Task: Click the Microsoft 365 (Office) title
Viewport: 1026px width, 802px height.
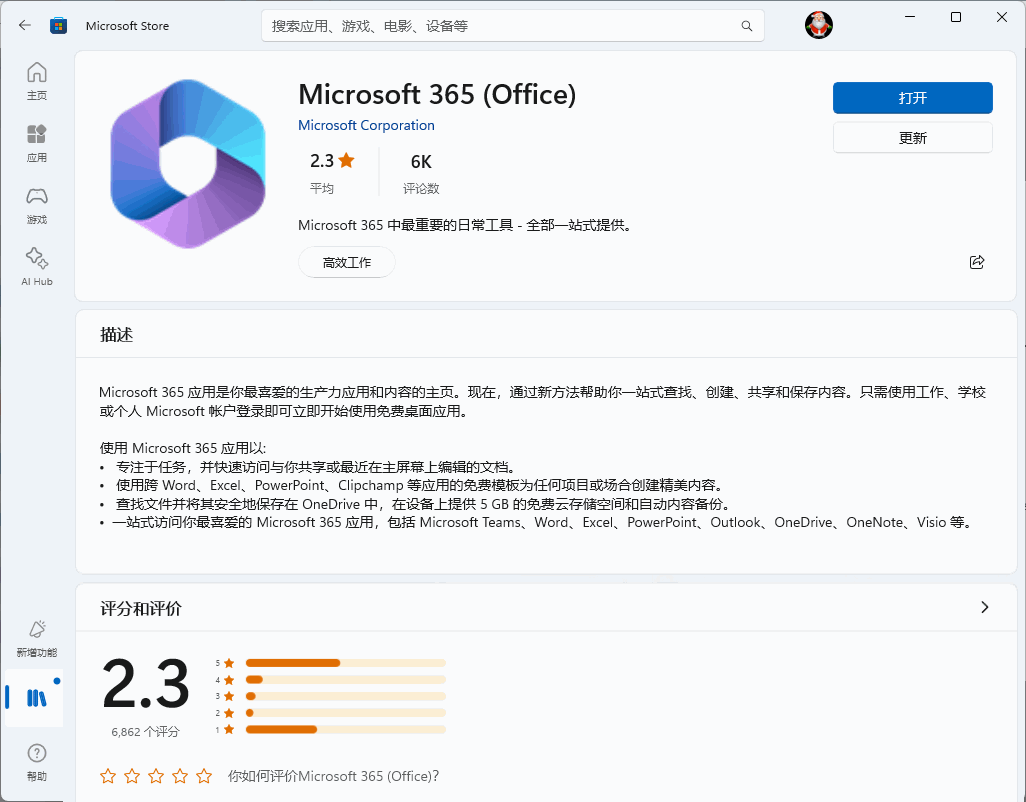Action: (x=437, y=94)
